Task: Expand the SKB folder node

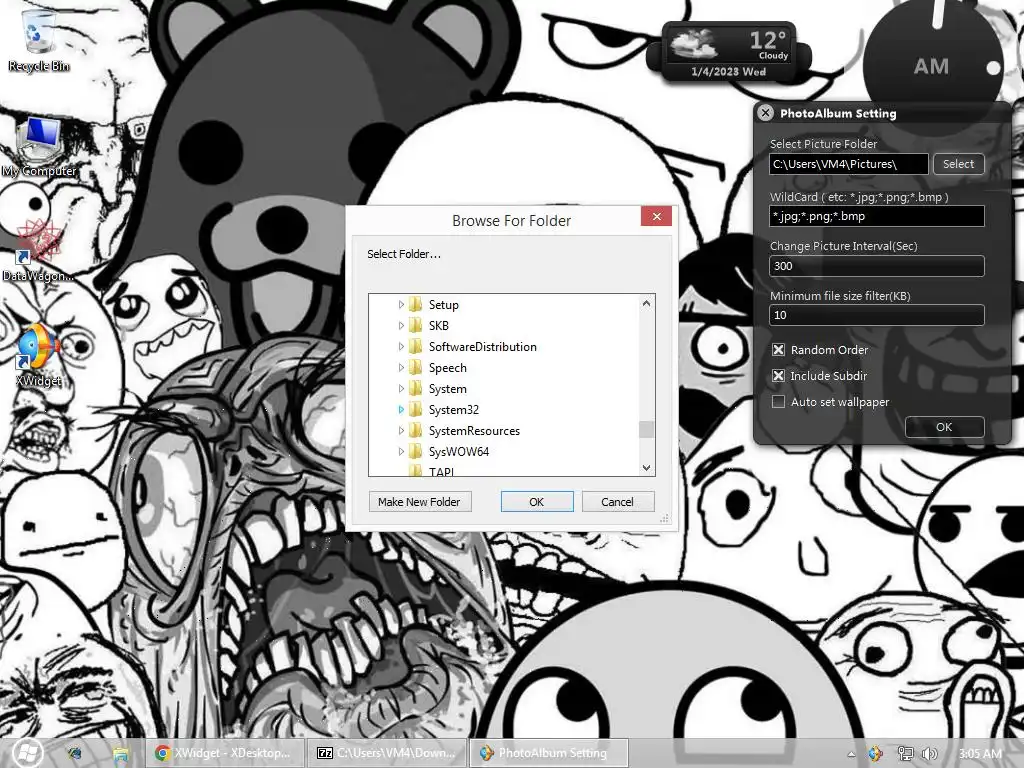Action: (401, 326)
